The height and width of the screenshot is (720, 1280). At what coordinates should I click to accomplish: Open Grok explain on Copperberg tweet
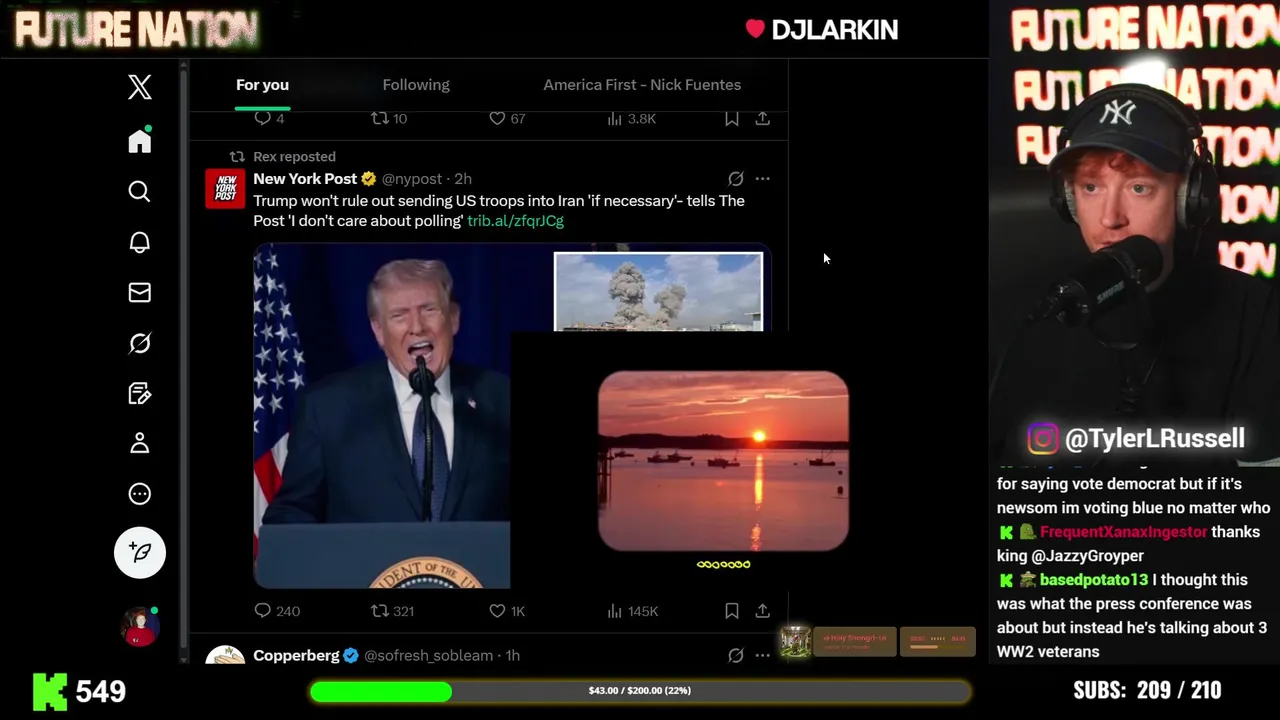pyautogui.click(x=736, y=656)
